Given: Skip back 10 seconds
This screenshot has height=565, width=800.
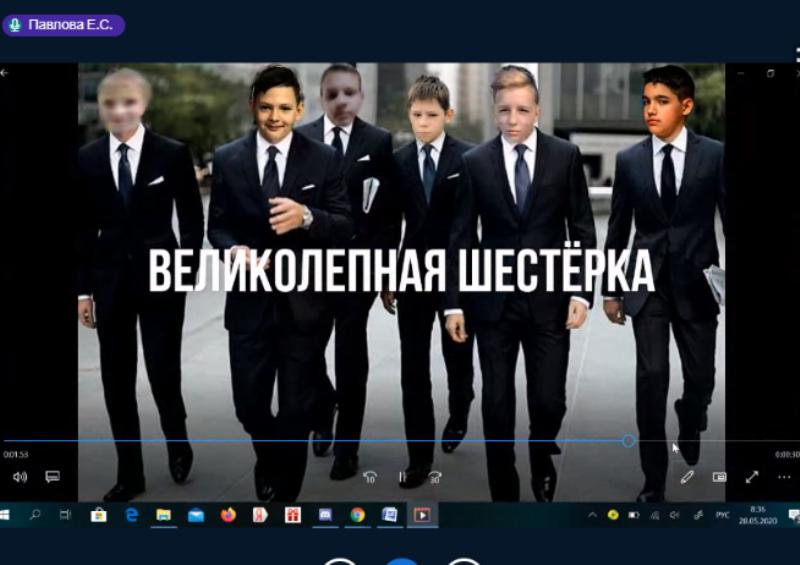Looking at the screenshot, I should point(370,477).
